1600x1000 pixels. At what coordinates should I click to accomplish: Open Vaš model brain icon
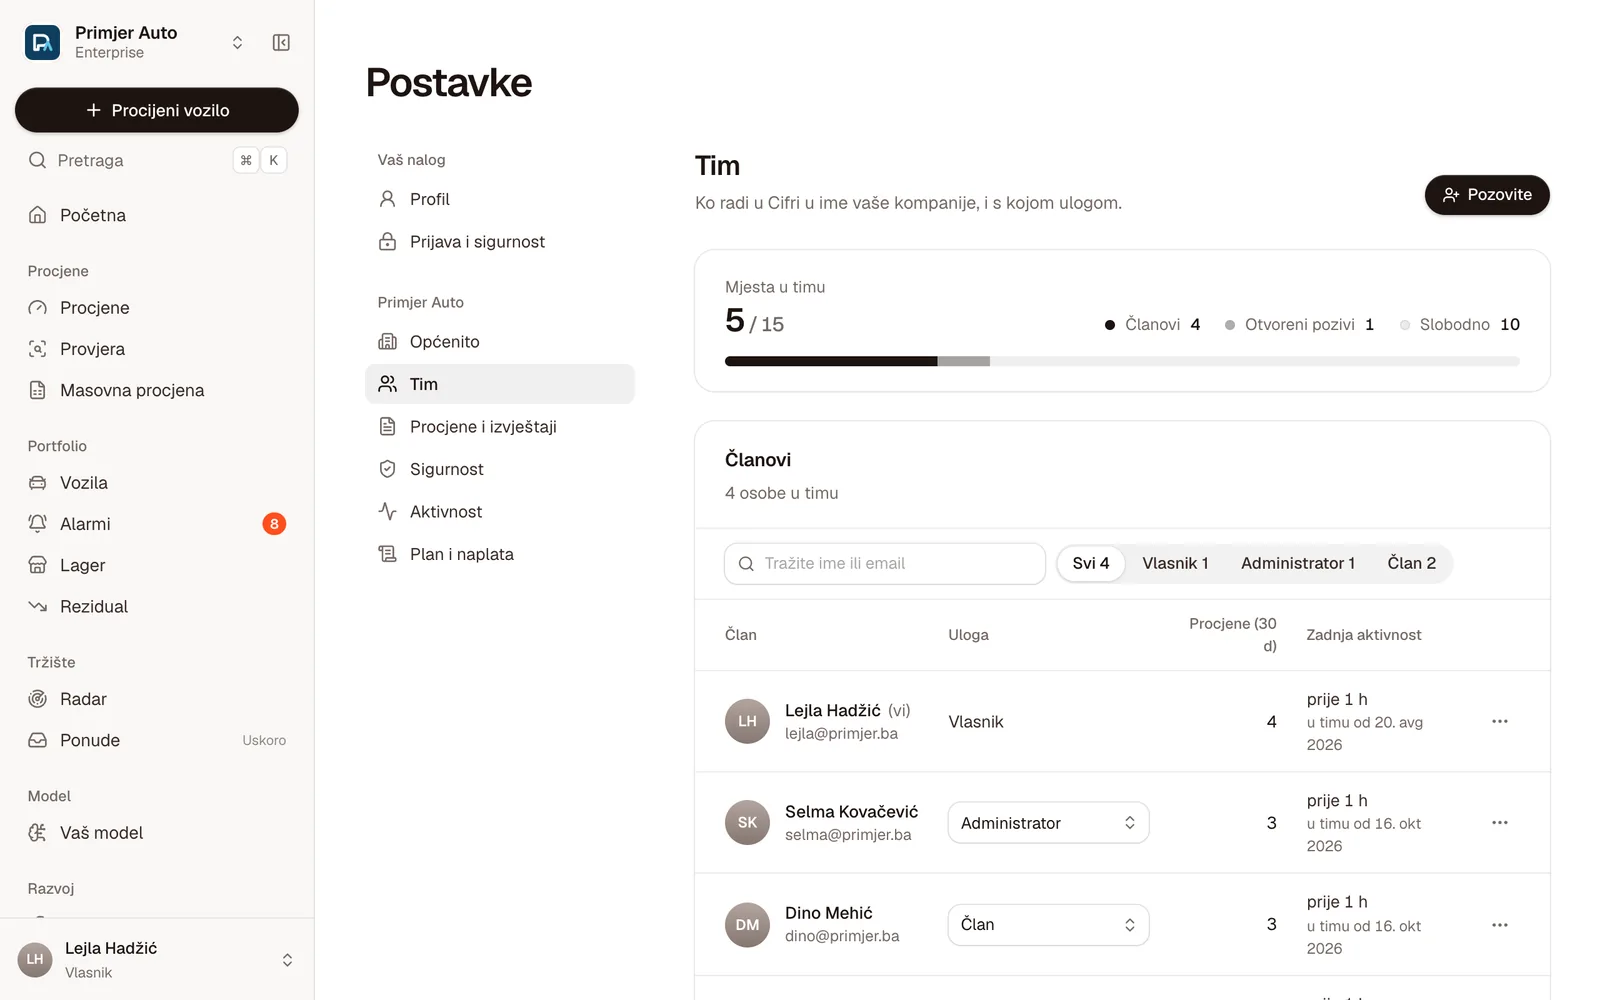tap(38, 833)
